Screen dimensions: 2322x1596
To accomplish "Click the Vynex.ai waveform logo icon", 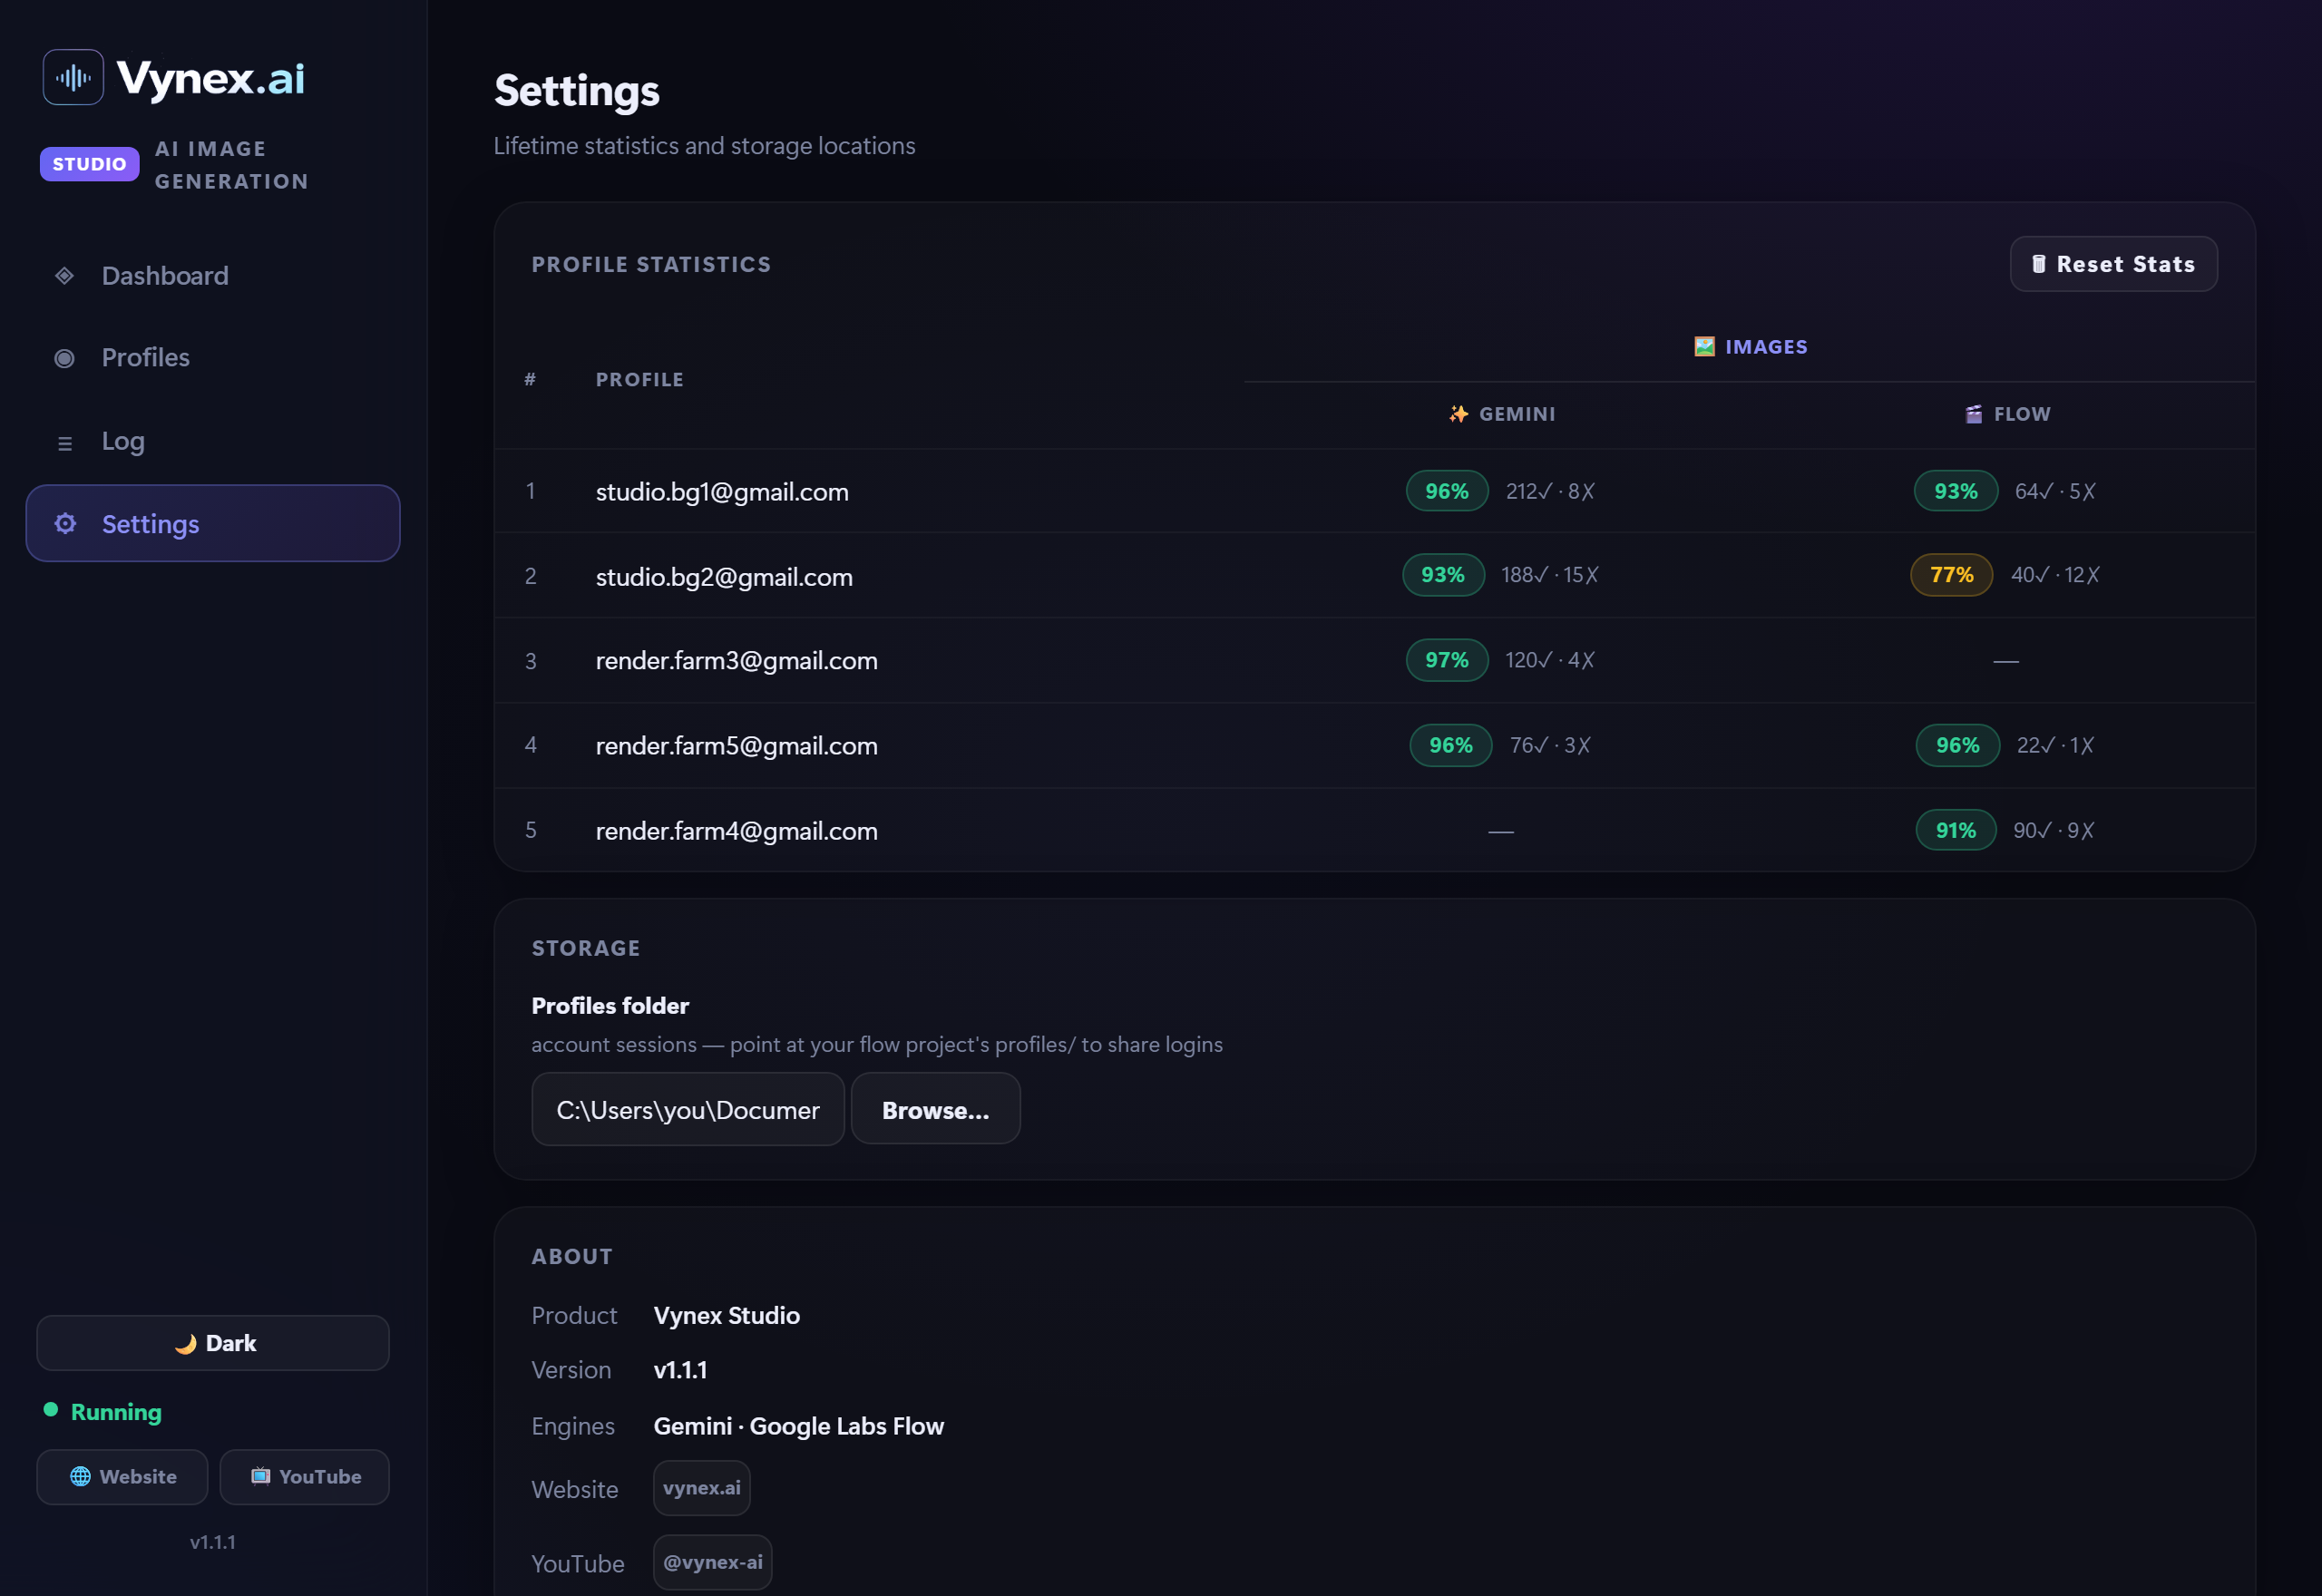I will coord(73,77).
